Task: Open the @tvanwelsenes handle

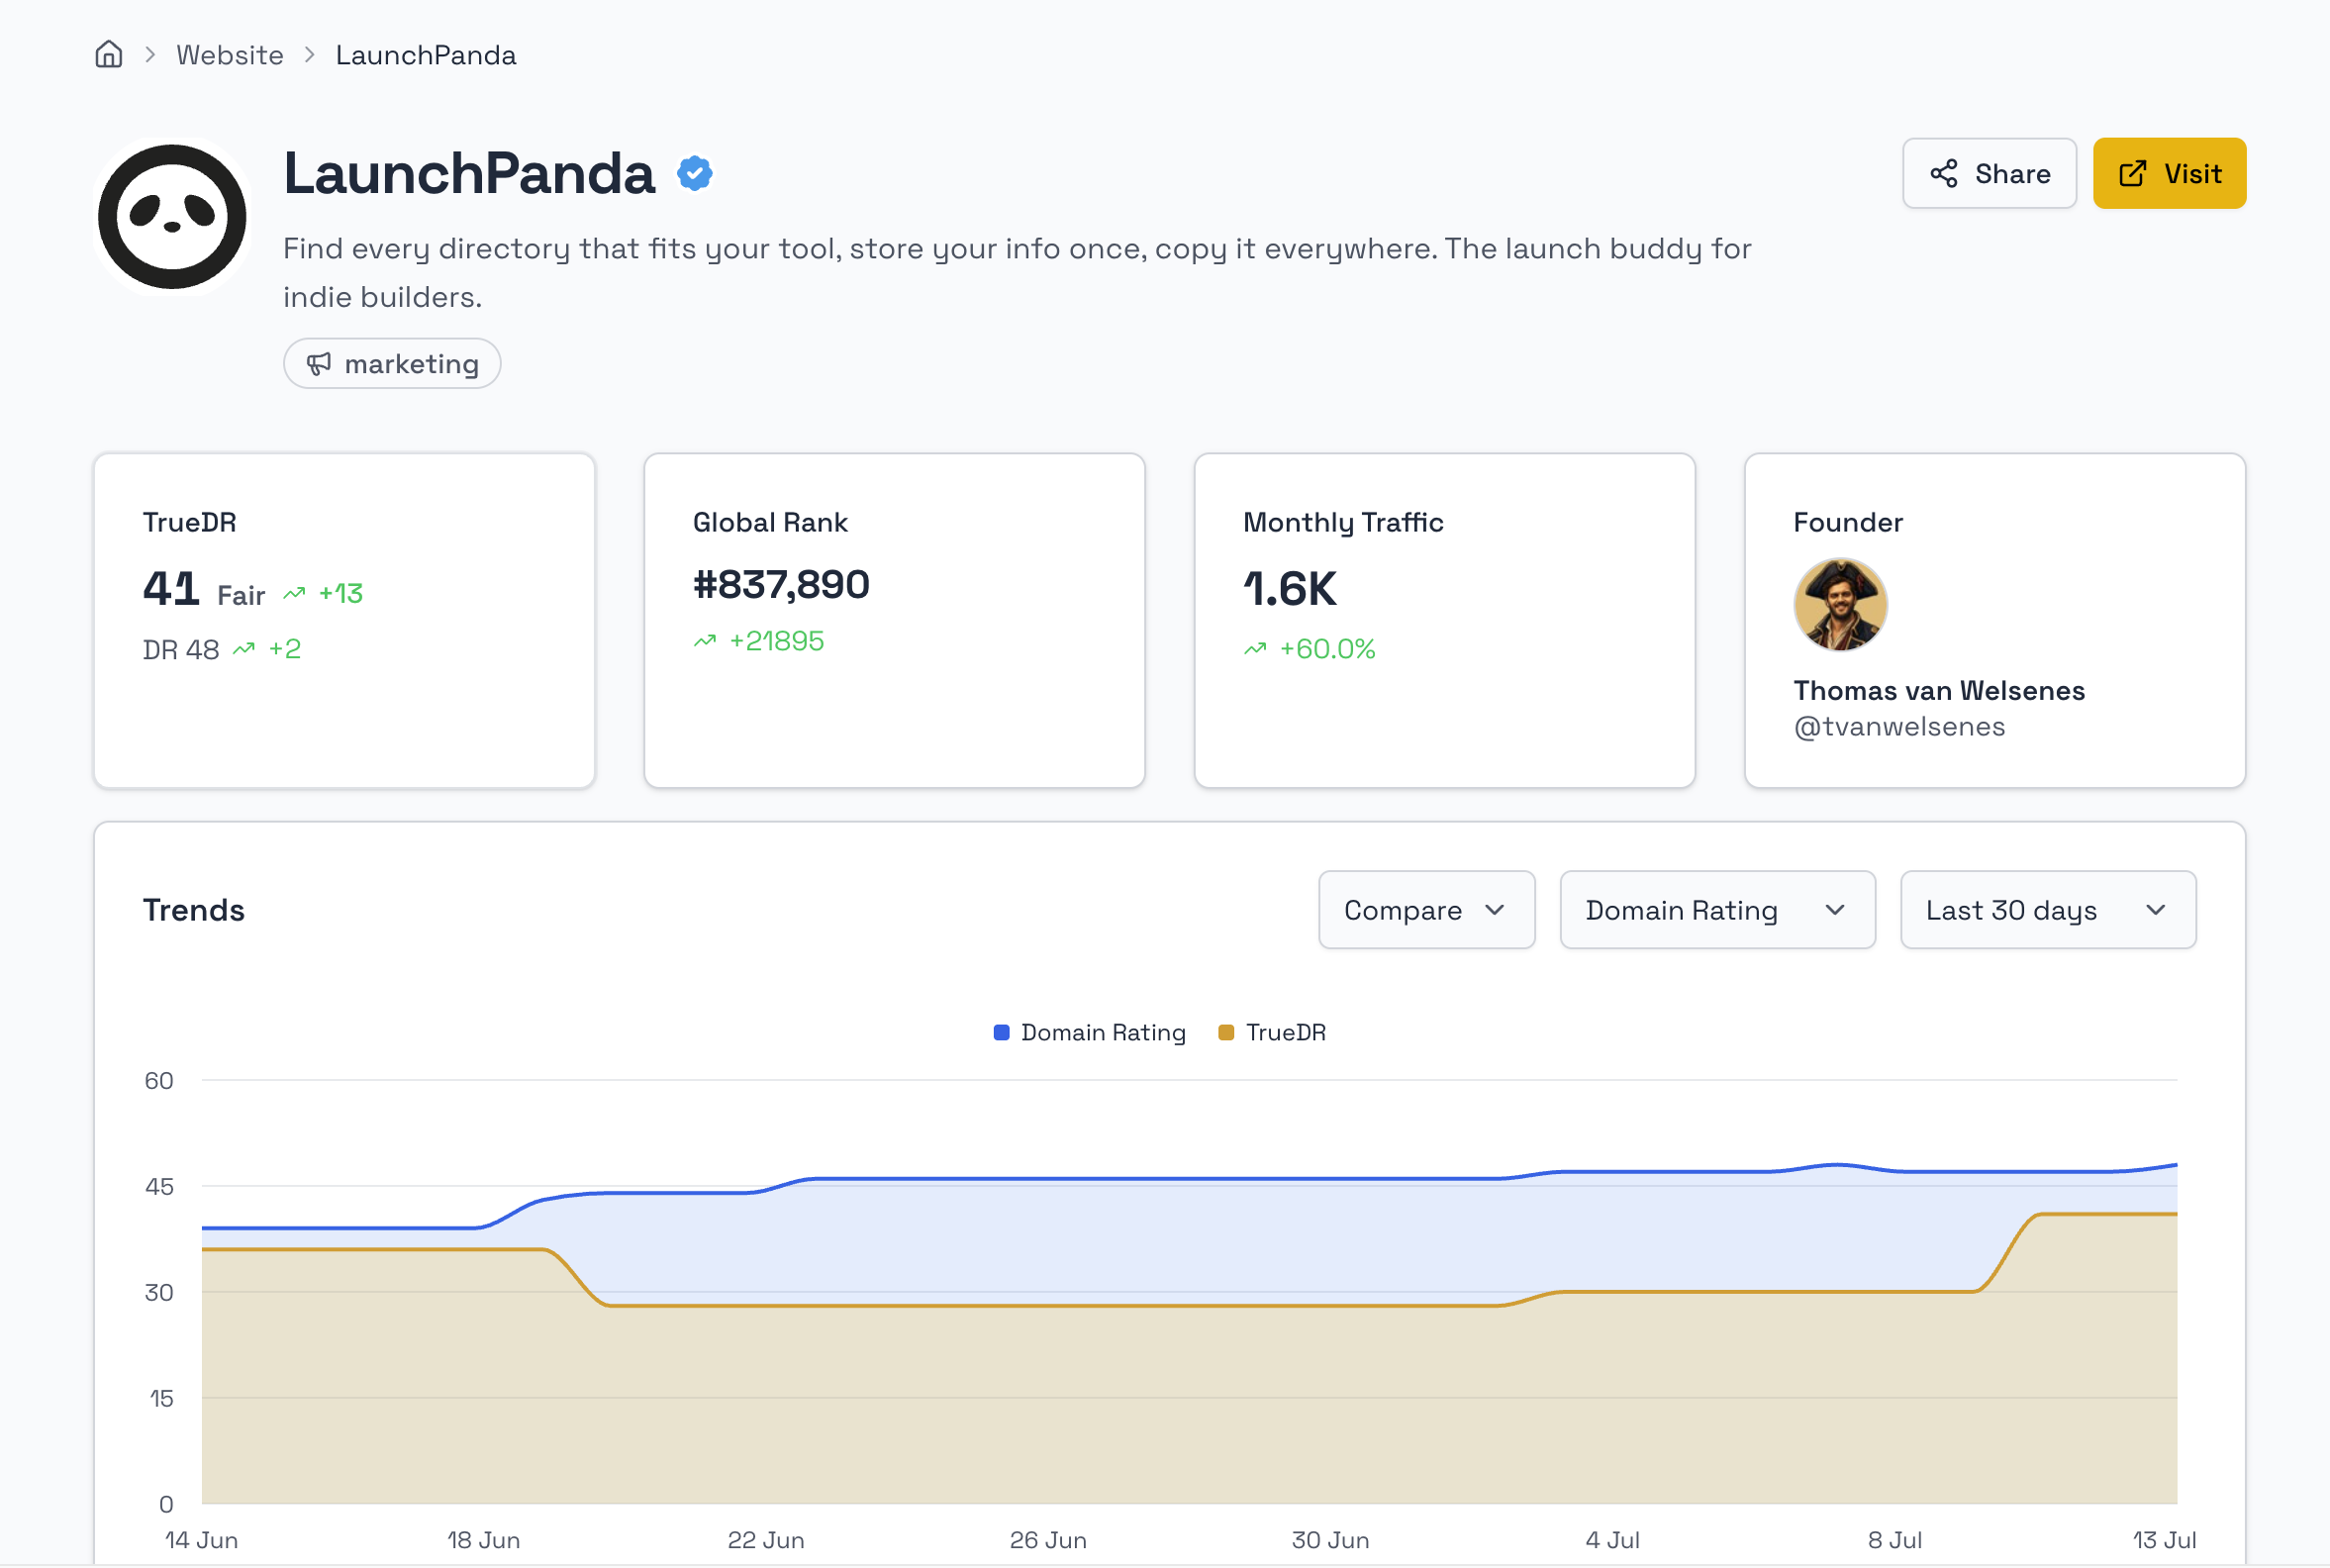Action: point(1899,727)
